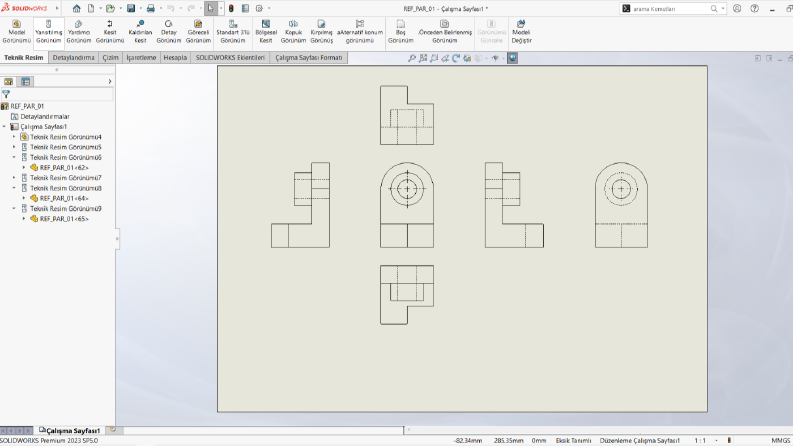Open File Properties icon

click(x=245, y=9)
